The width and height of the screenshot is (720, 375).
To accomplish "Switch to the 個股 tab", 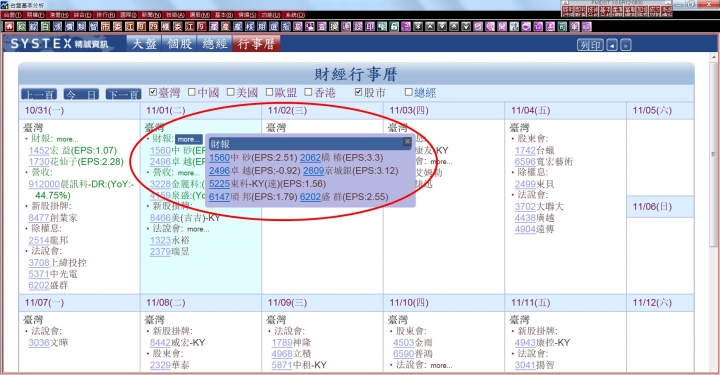I will [x=180, y=44].
